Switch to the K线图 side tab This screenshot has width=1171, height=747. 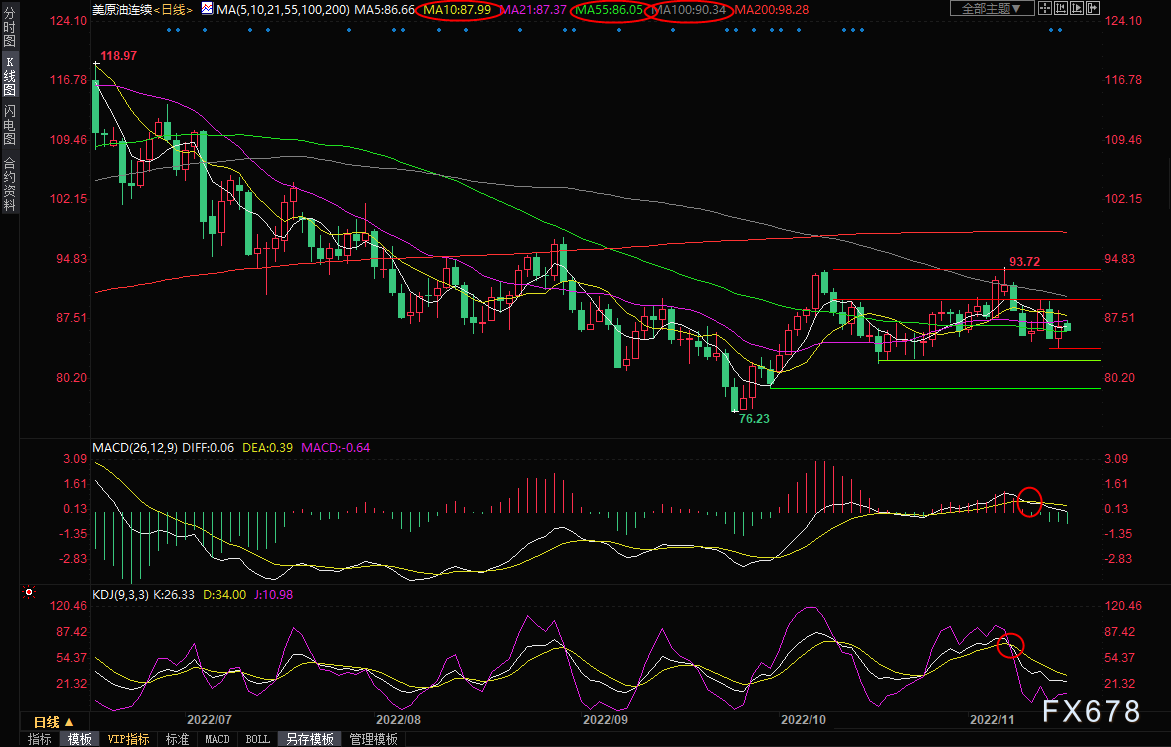tap(10, 75)
